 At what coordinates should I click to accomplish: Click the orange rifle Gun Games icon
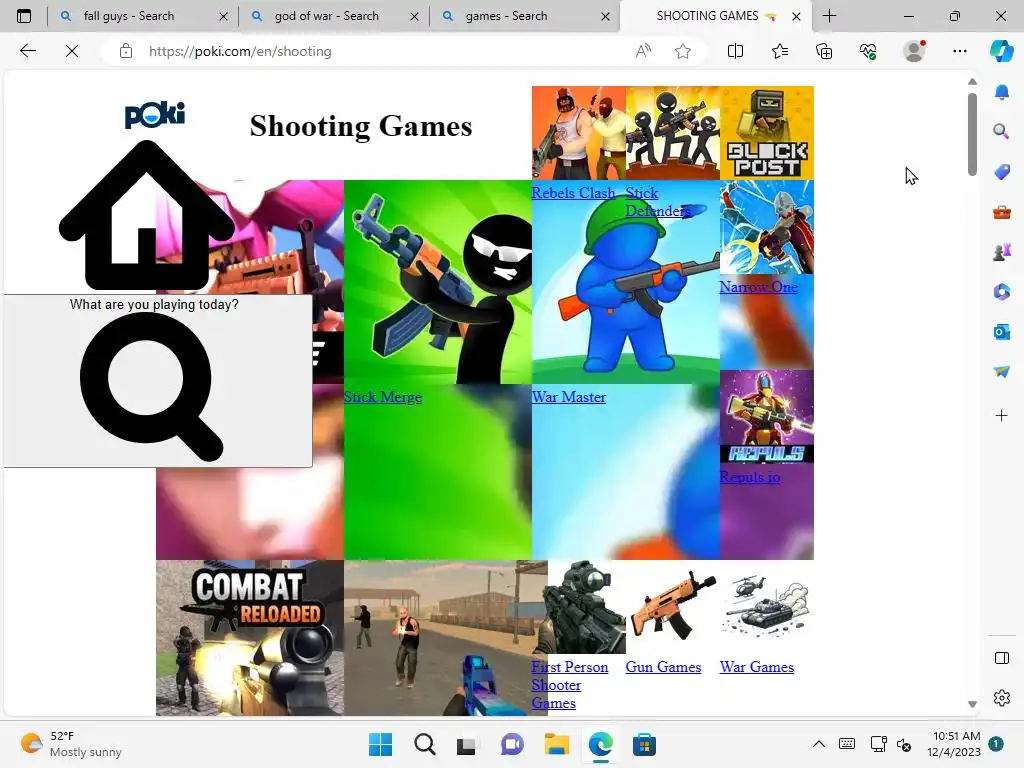click(x=673, y=607)
